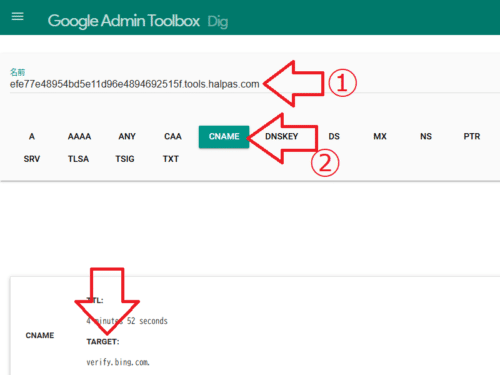Select the SRV record type
The height and width of the screenshot is (375, 500).
(32, 159)
